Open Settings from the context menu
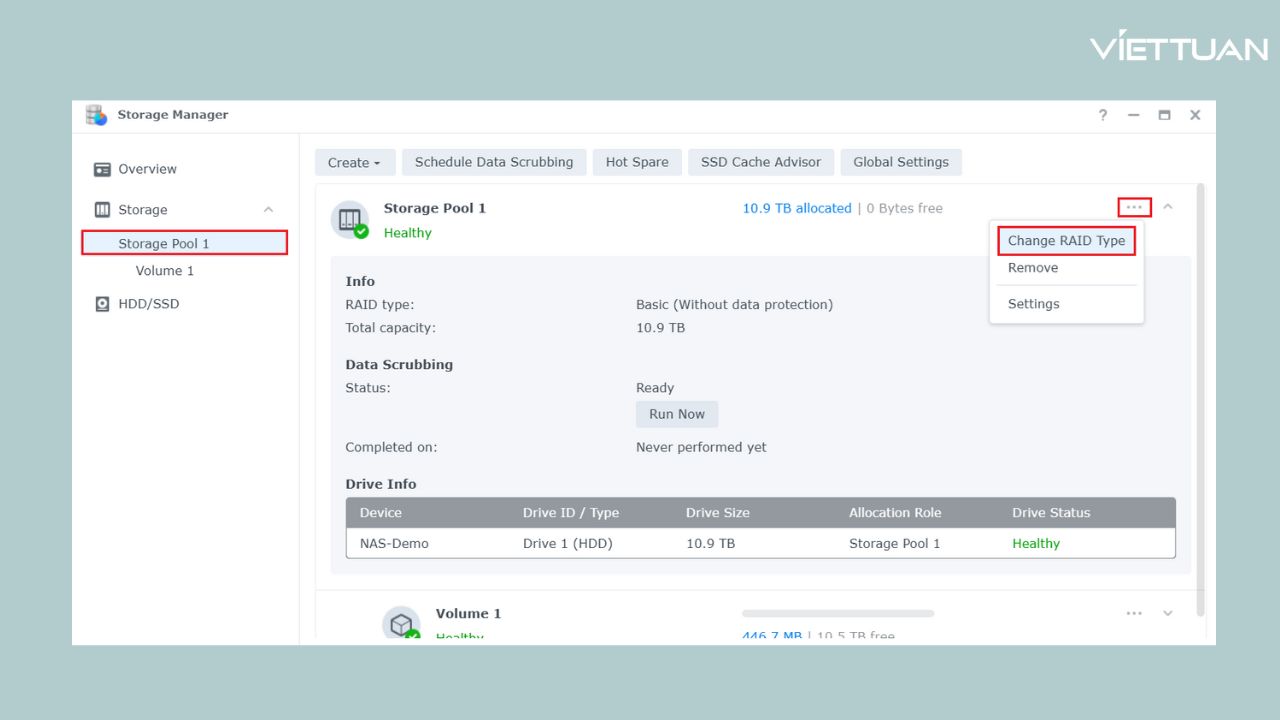Viewport: 1280px width, 720px height. click(x=1033, y=303)
